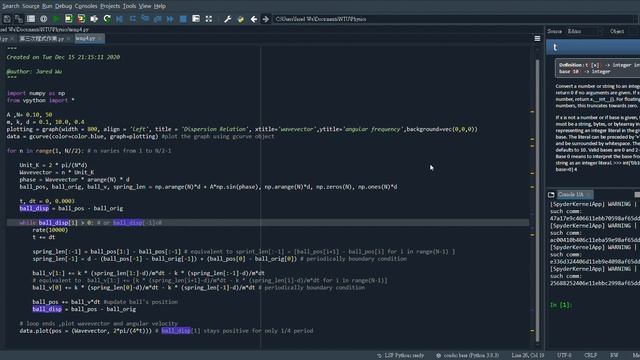The height and width of the screenshot is (360, 640).
Task: Start debugging with Debug file icon
Action: (x=120, y=19)
